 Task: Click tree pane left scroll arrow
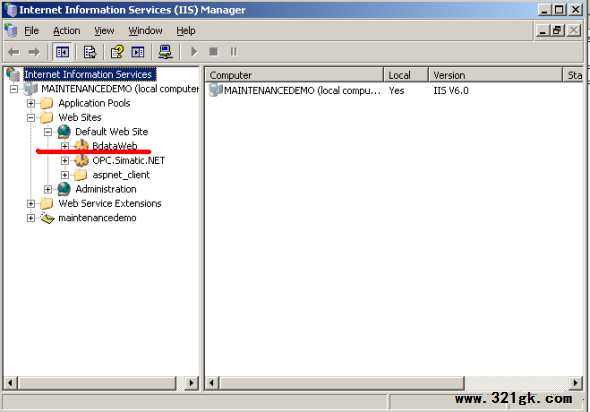10,383
